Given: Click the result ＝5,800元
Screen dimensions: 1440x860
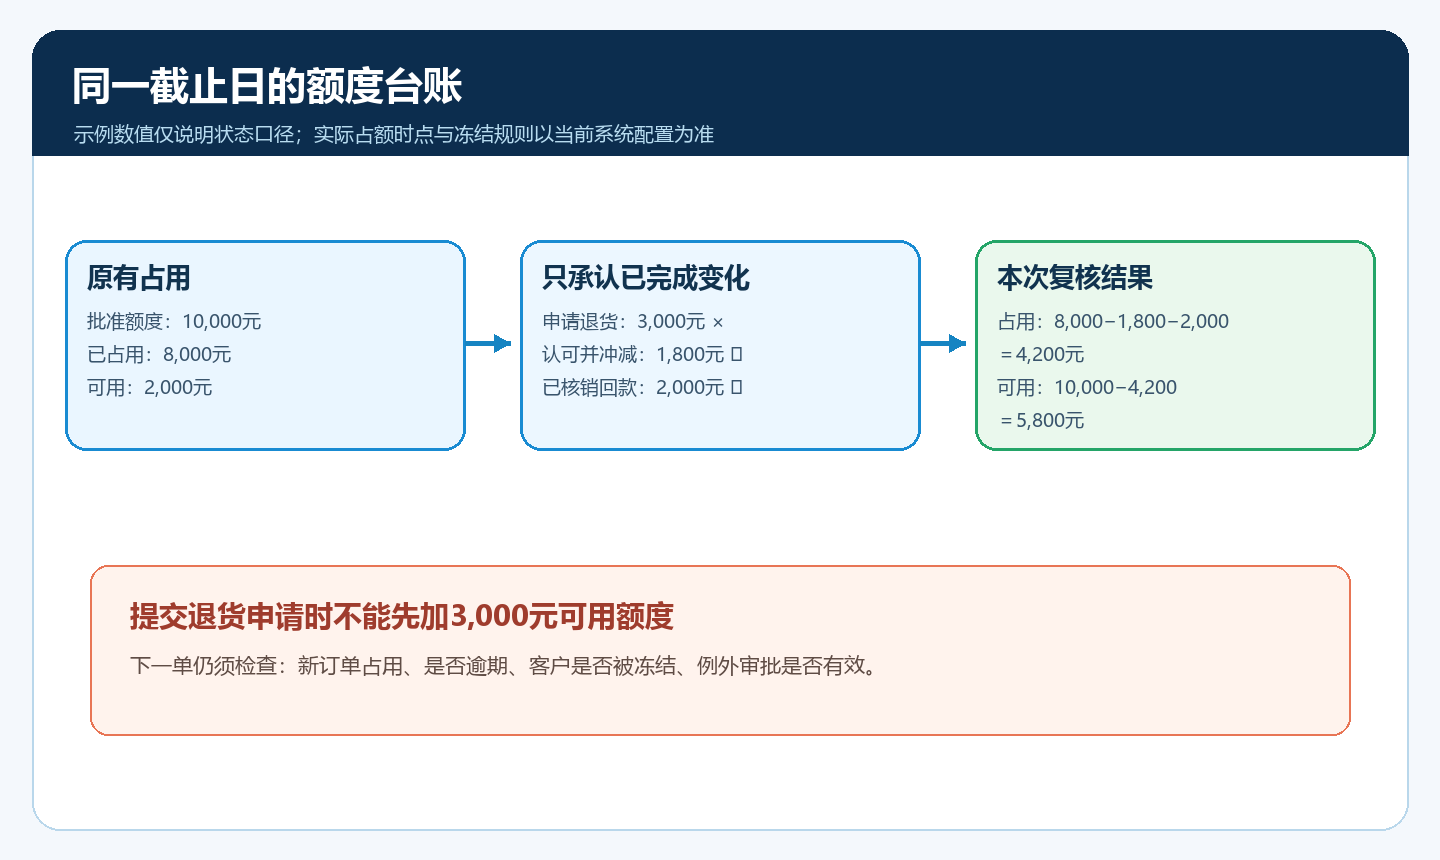Looking at the screenshot, I should tap(1041, 420).
